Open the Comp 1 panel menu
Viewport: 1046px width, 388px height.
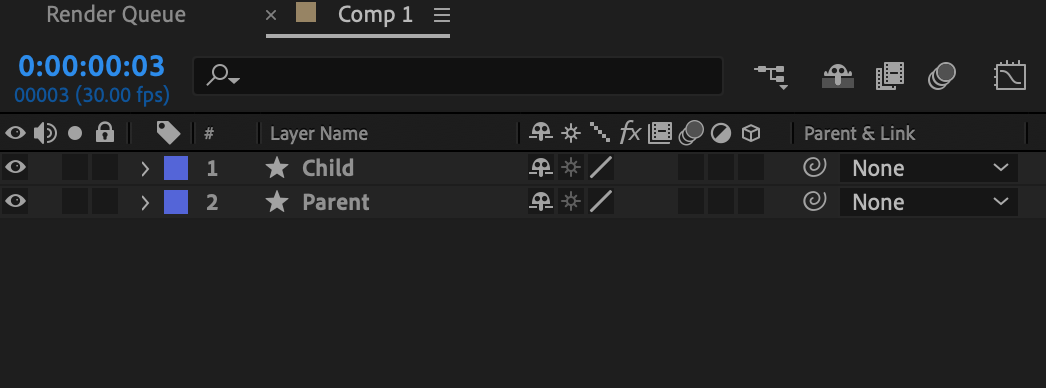pyautogui.click(x=441, y=15)
